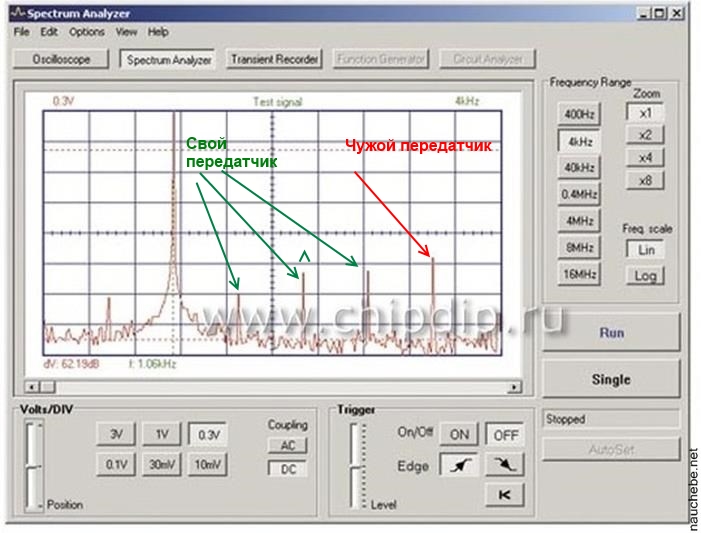Set Volts/DIV to 0.1V

tap(116, 465)
